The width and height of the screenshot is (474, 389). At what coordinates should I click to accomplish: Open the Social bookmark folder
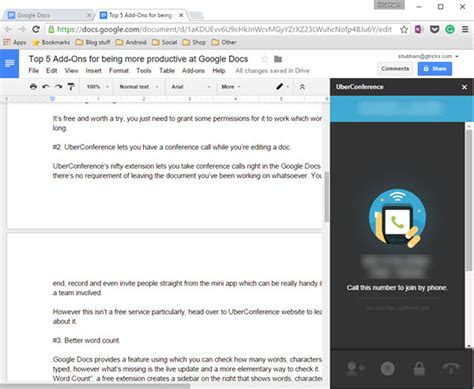[164, 42]
